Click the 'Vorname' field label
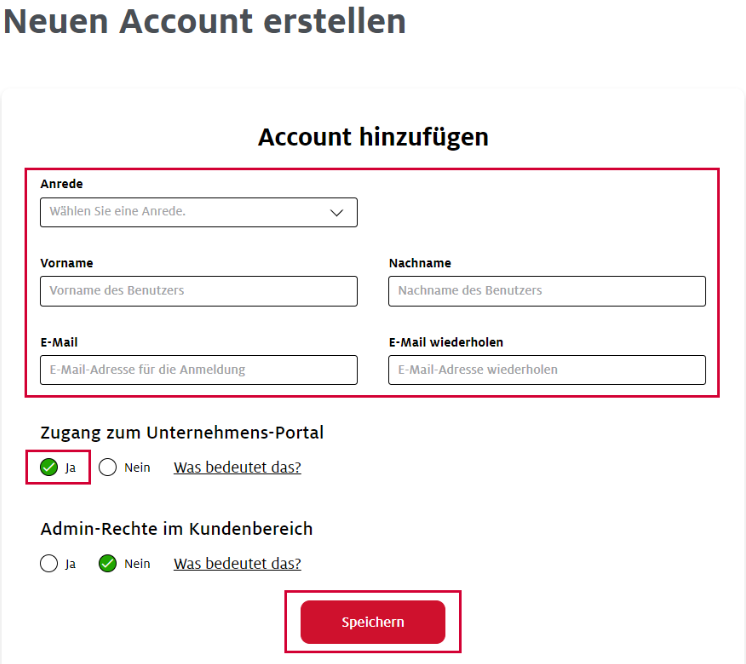Viewport: 746px width, 664px height. pyautogui.click(x=67, y=263)
